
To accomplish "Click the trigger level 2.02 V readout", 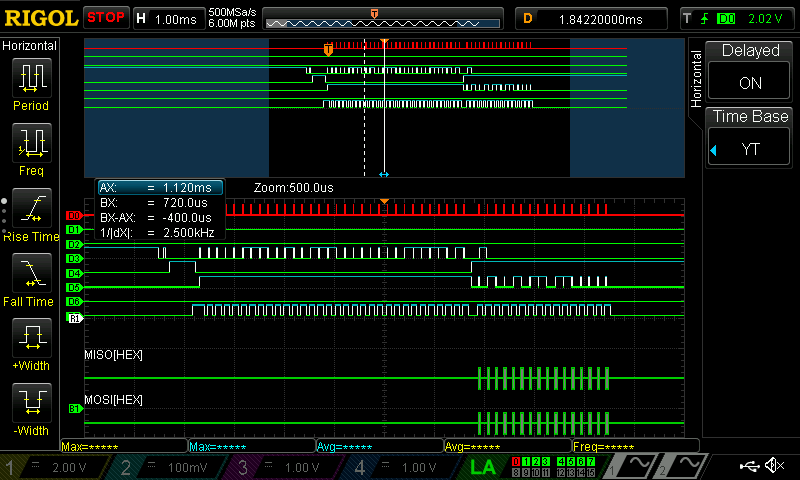I will tap(765, 19).
